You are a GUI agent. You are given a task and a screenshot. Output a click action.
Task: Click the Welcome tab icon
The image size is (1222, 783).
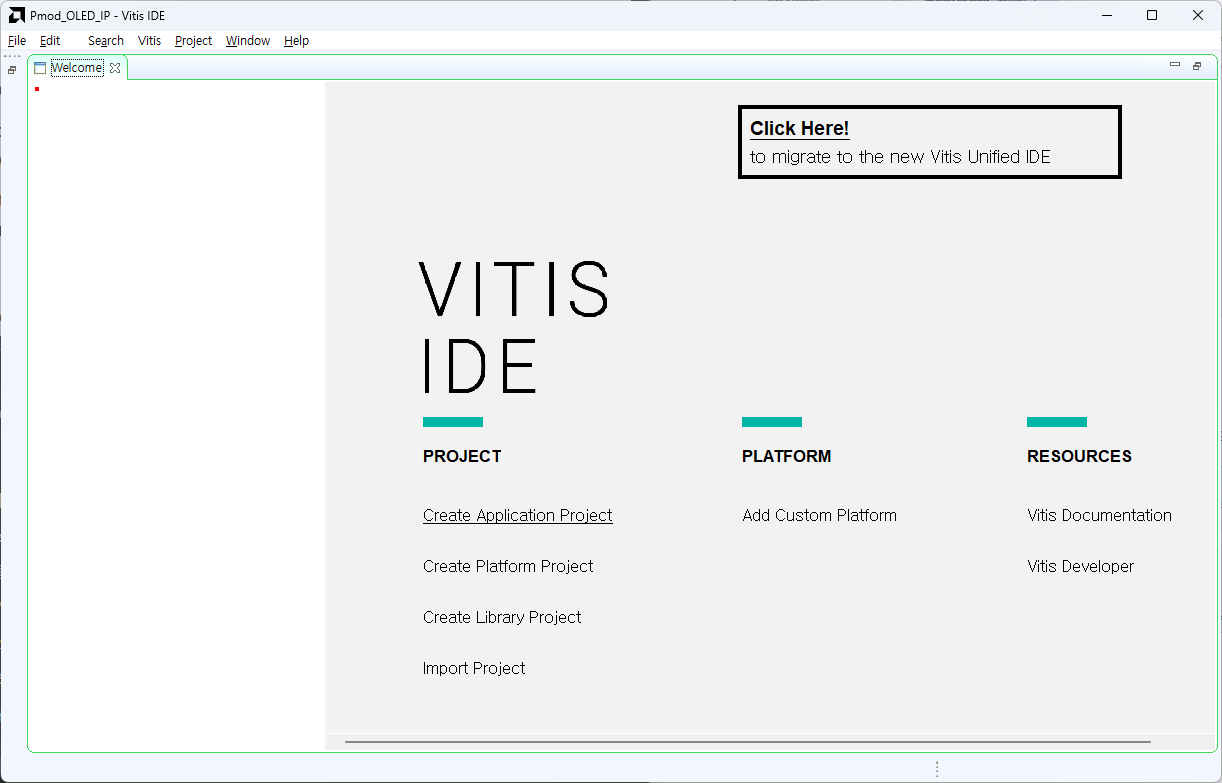(40, 68)
